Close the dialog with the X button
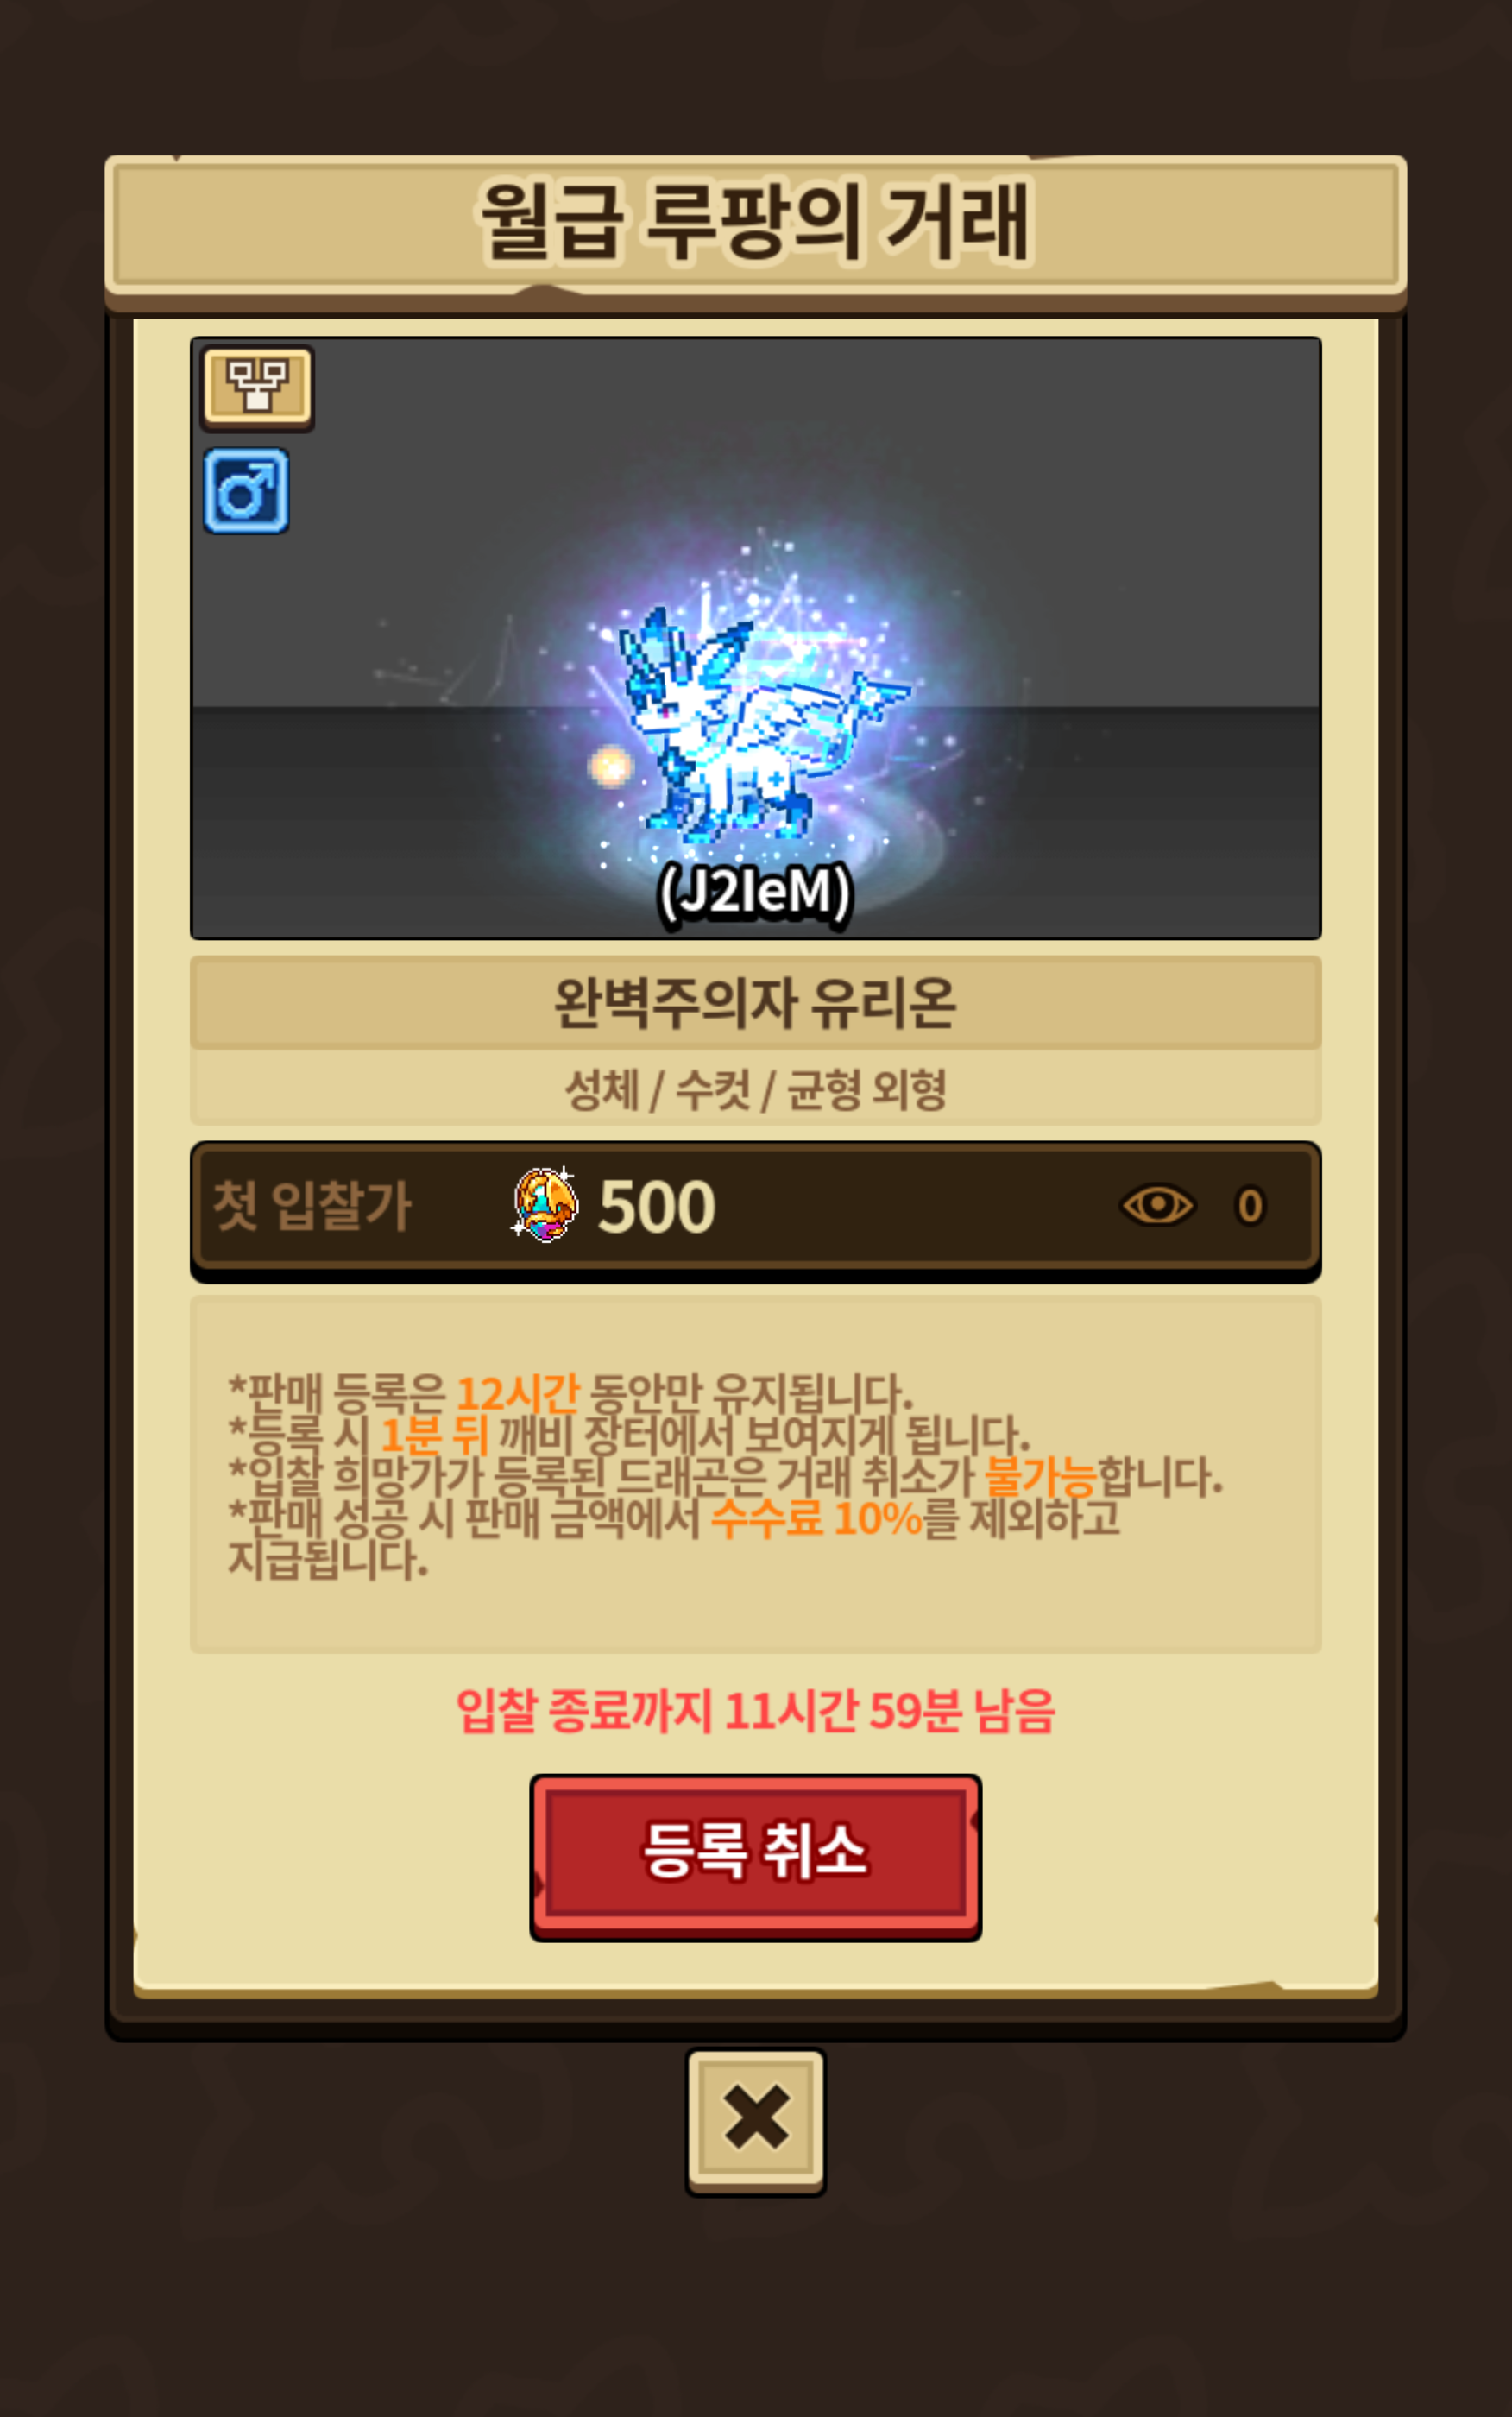 coord(755,2120)
